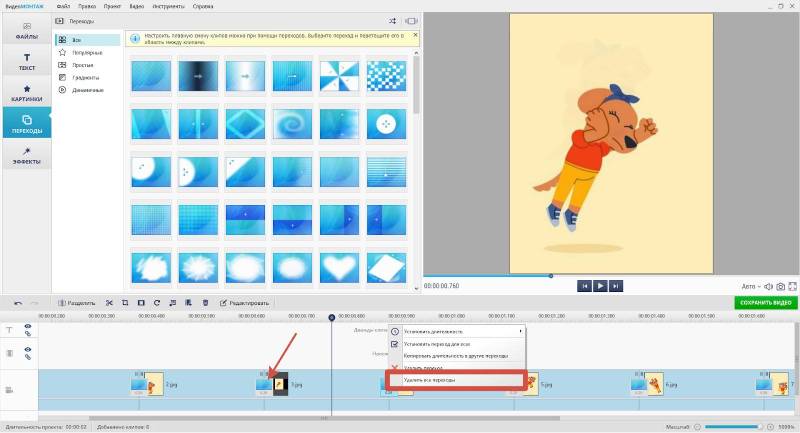Screen dimensions: 800x433
Task: Select the diamond outline transition thumbnail
Action: [245, 124]
